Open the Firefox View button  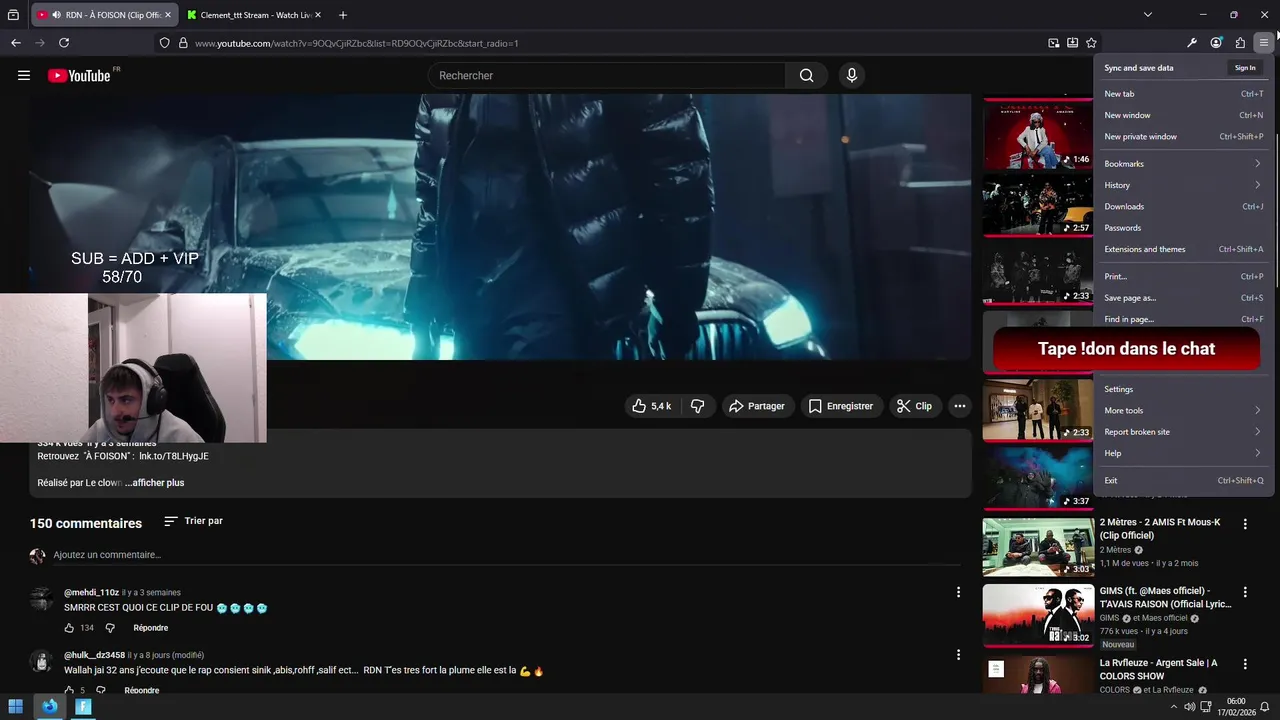point(13,15)
